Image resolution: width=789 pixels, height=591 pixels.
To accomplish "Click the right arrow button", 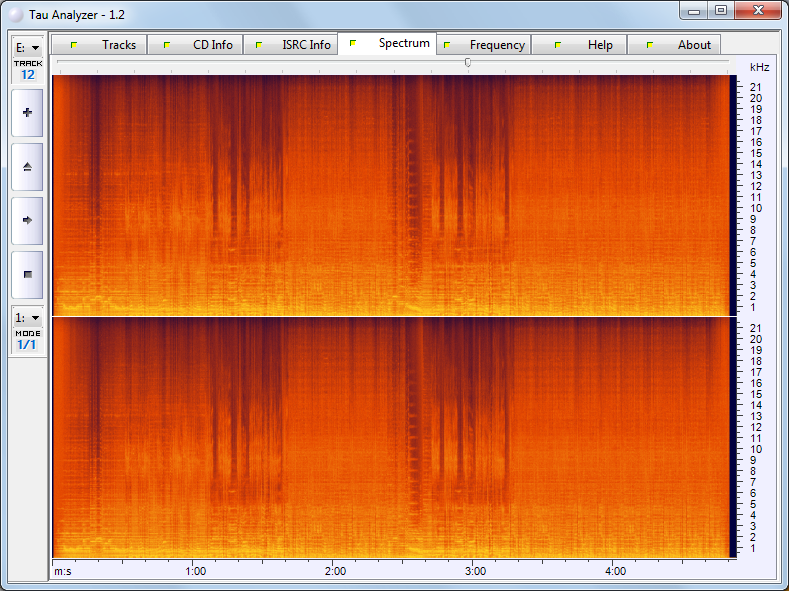I will pos(27,219).
